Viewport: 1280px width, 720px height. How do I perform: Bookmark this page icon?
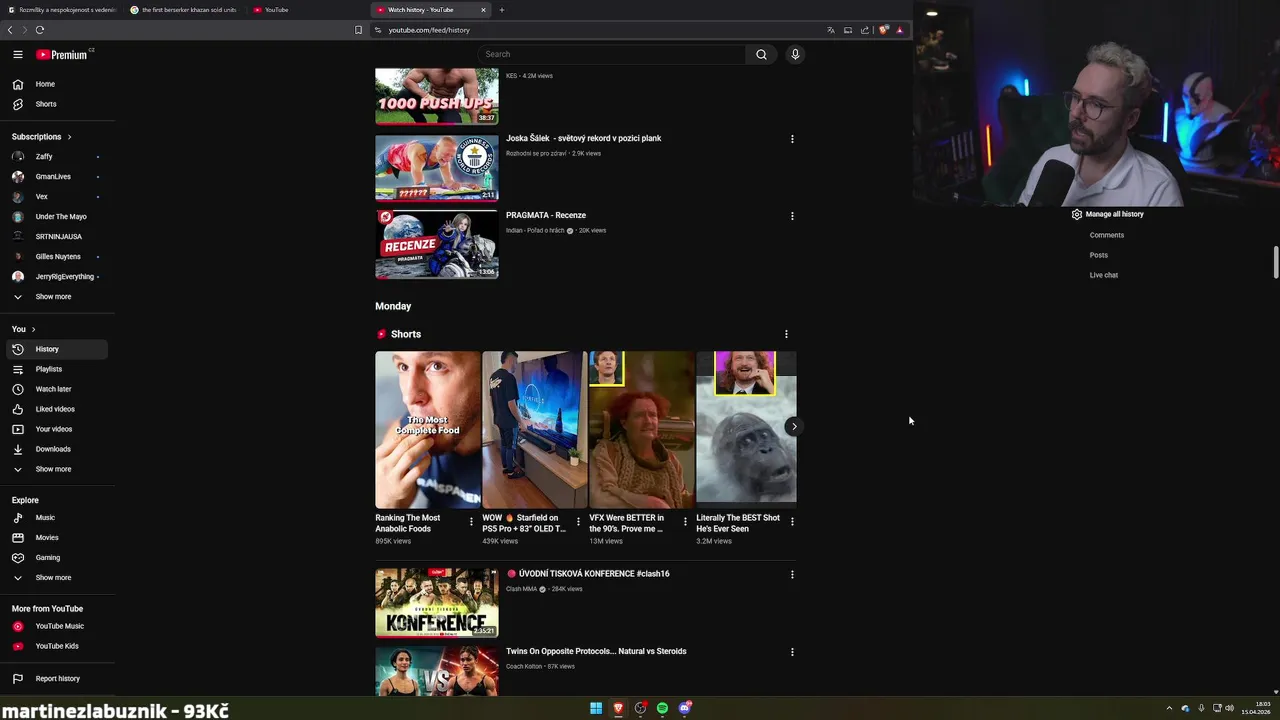pyautogui.click(x=358, y=30)
